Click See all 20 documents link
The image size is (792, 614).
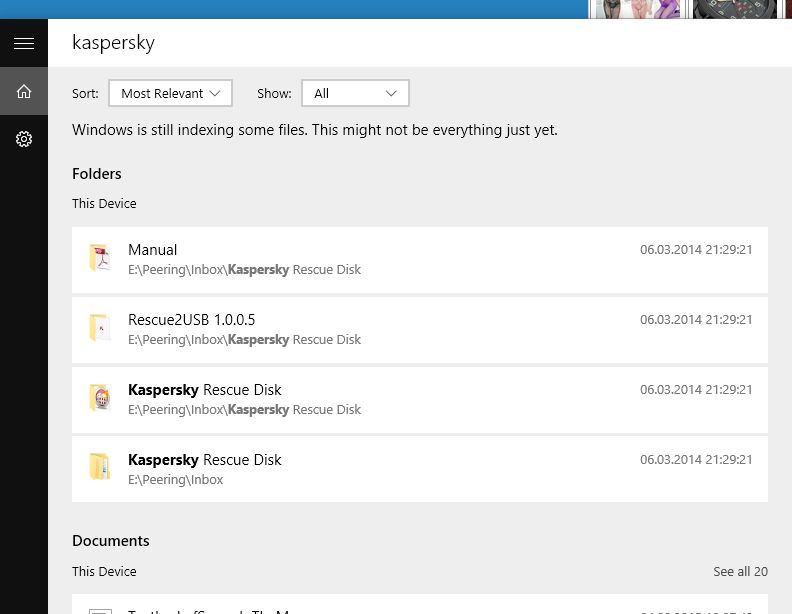740,572
